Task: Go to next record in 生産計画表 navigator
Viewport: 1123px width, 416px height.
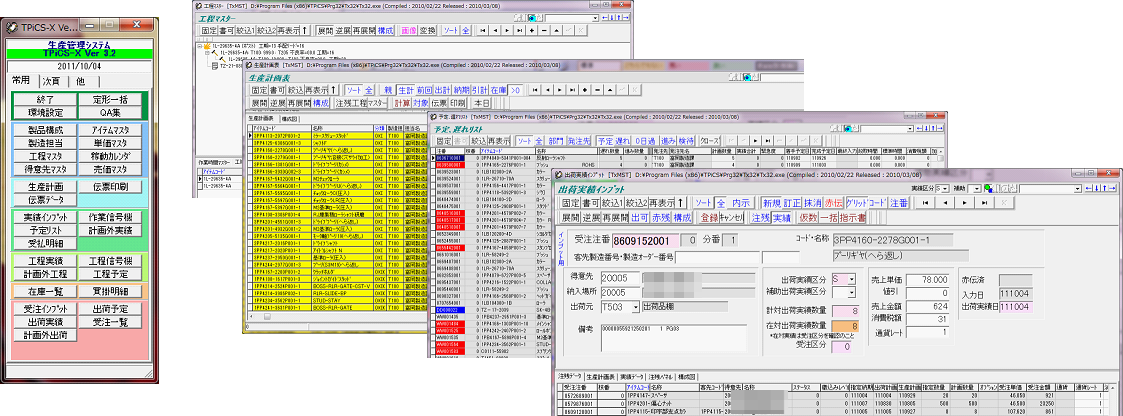Action: [560, 90]
